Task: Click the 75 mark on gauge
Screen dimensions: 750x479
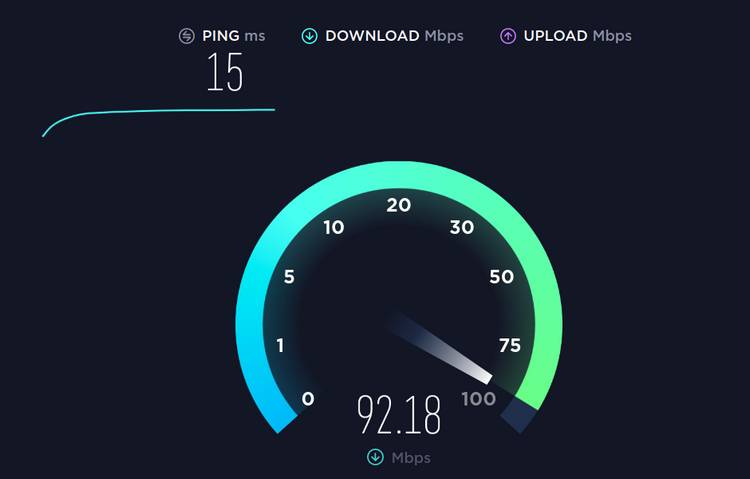Action: click(x=509, y=345)
